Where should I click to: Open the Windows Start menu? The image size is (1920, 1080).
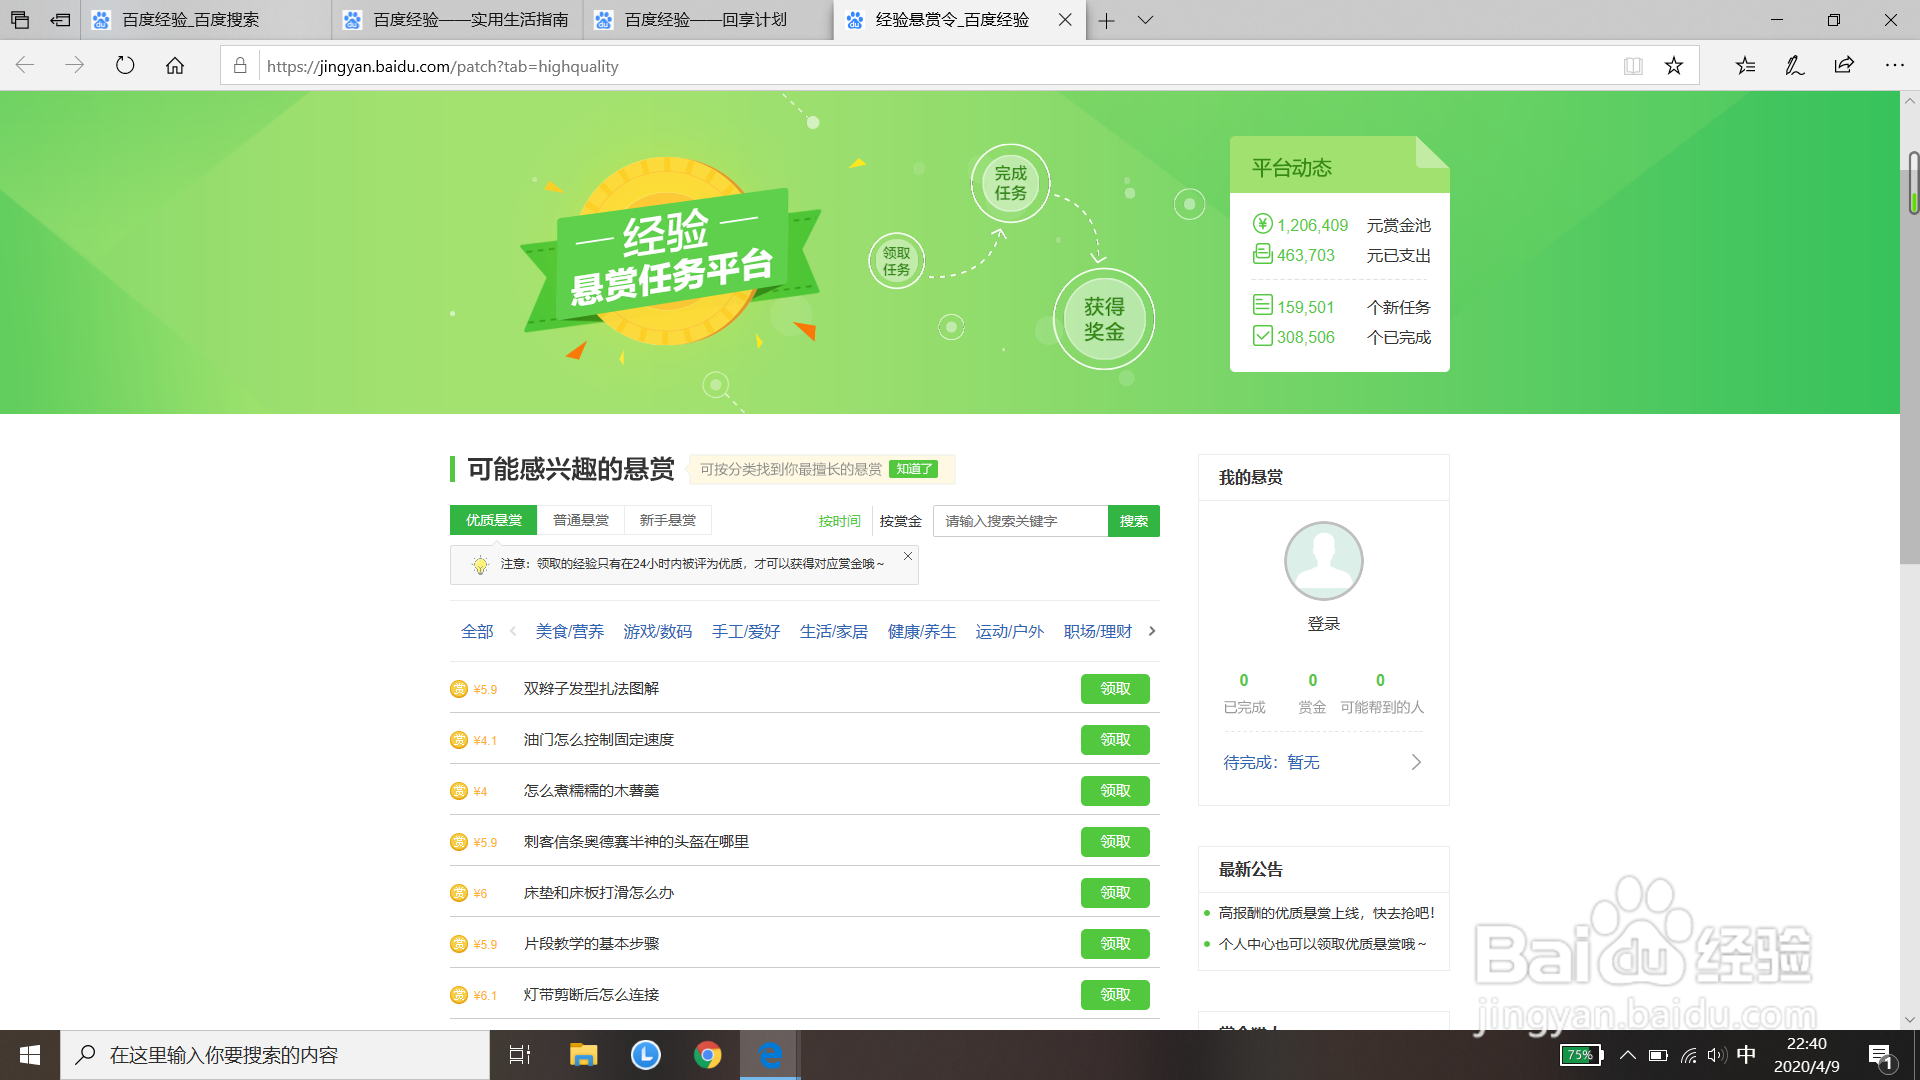pos(29,1054)
